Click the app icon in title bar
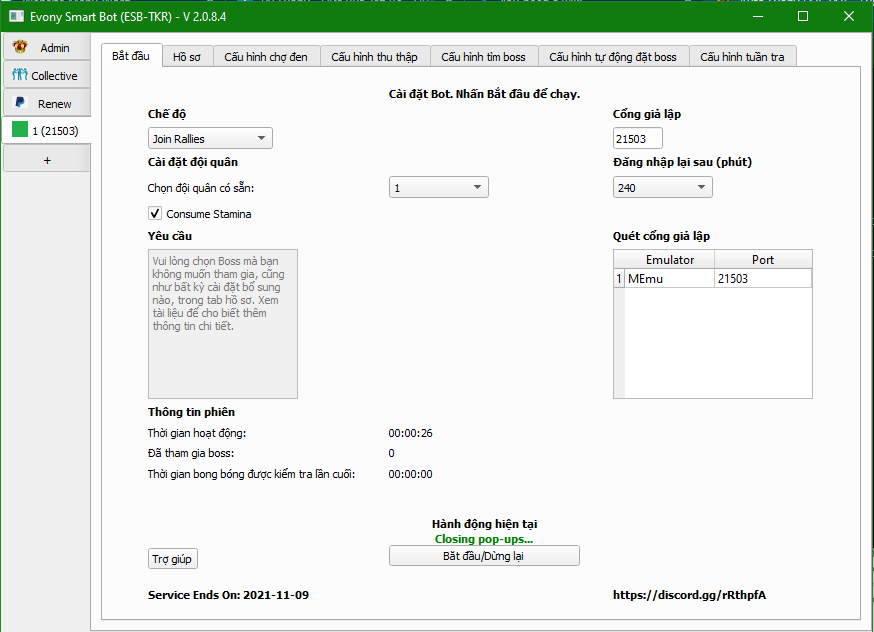 17,16
